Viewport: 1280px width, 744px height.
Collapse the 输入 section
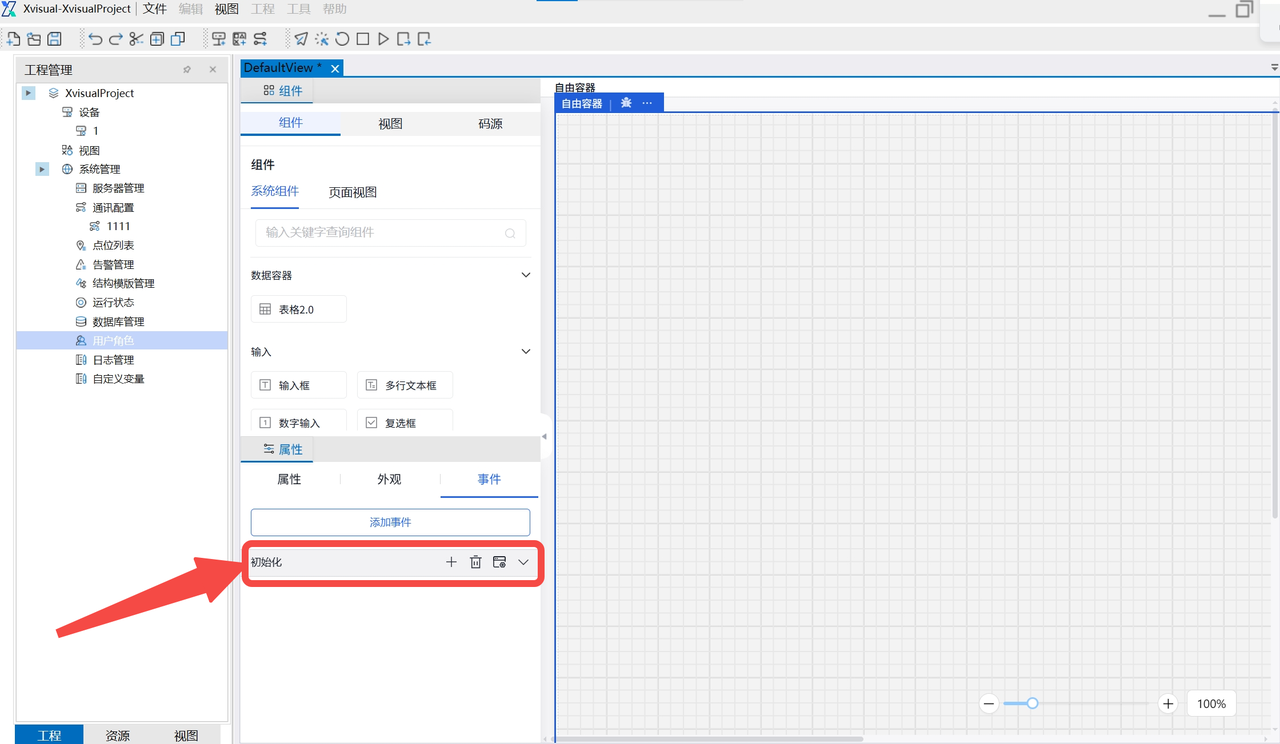click(x=526, y=352)
